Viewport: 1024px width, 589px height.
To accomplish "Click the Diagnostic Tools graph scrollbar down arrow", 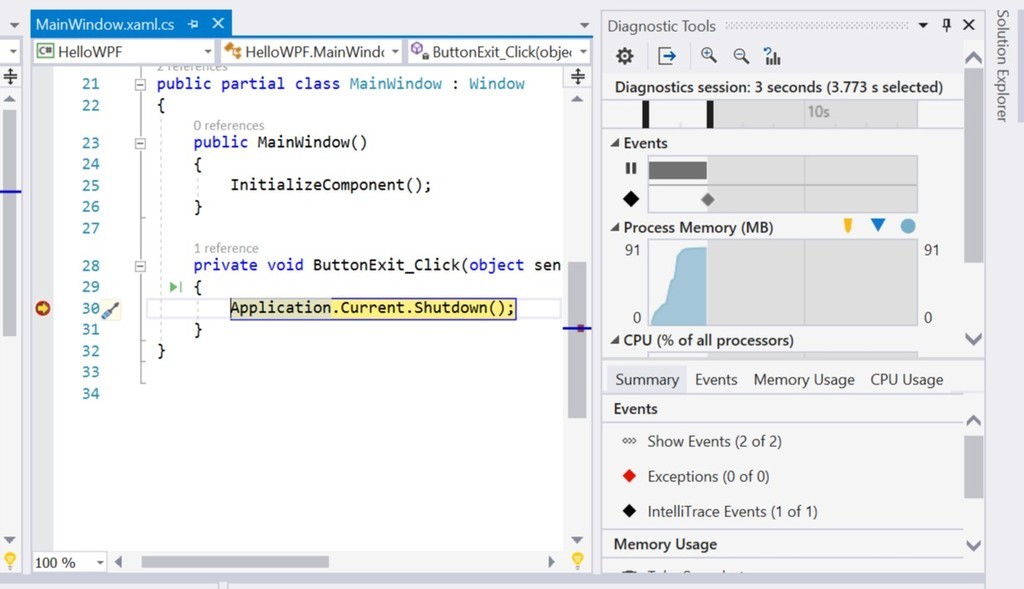I will [973, 340].
